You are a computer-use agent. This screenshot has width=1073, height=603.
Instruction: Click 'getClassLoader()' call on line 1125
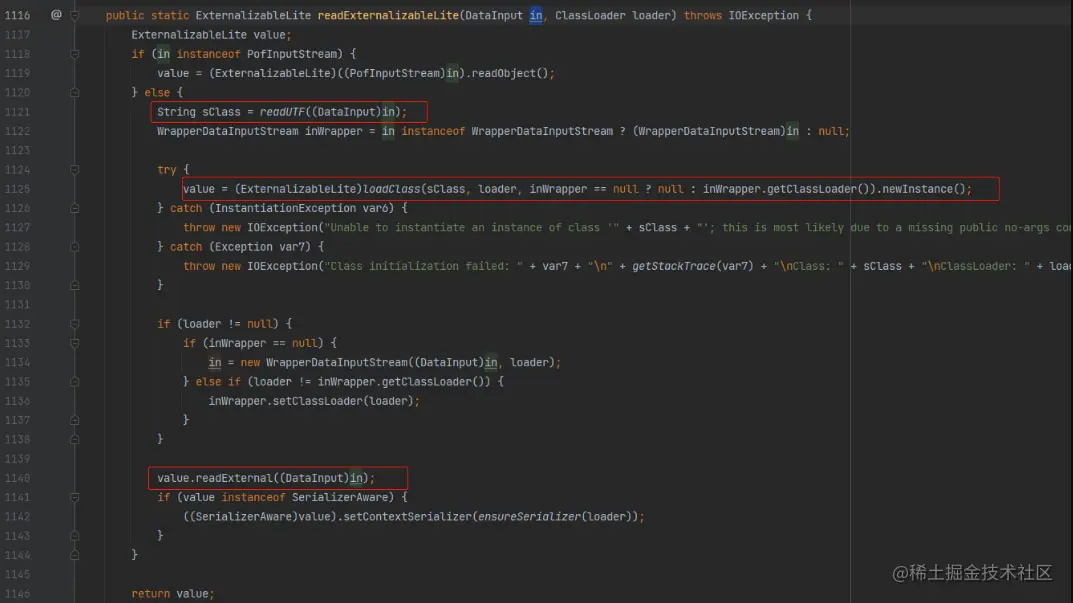(818, 189)
